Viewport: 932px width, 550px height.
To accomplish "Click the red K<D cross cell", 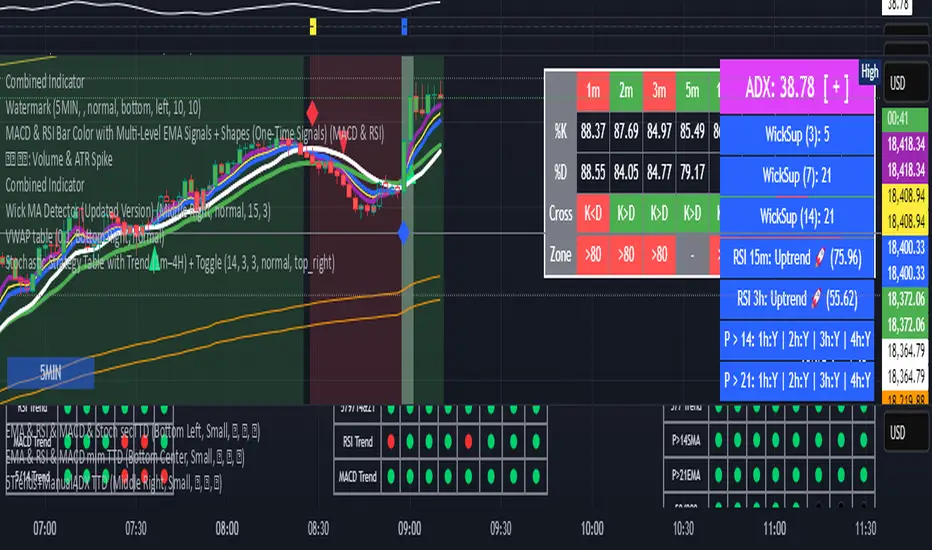I will coord(593,213).
